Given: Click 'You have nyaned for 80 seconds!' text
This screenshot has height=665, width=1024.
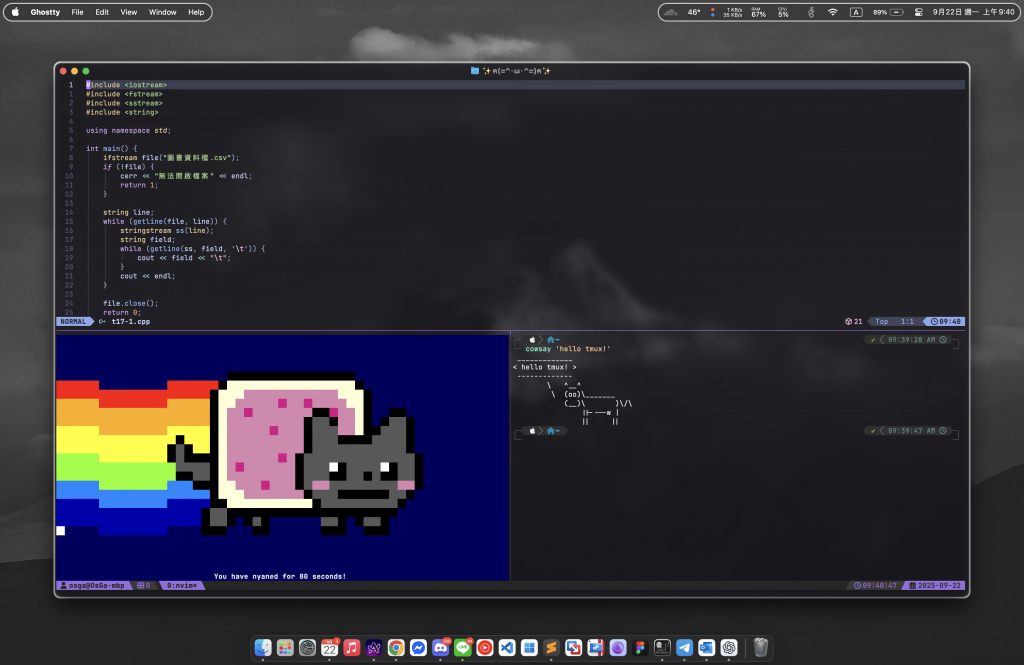Looking at the screenshot, I should 280,576.
